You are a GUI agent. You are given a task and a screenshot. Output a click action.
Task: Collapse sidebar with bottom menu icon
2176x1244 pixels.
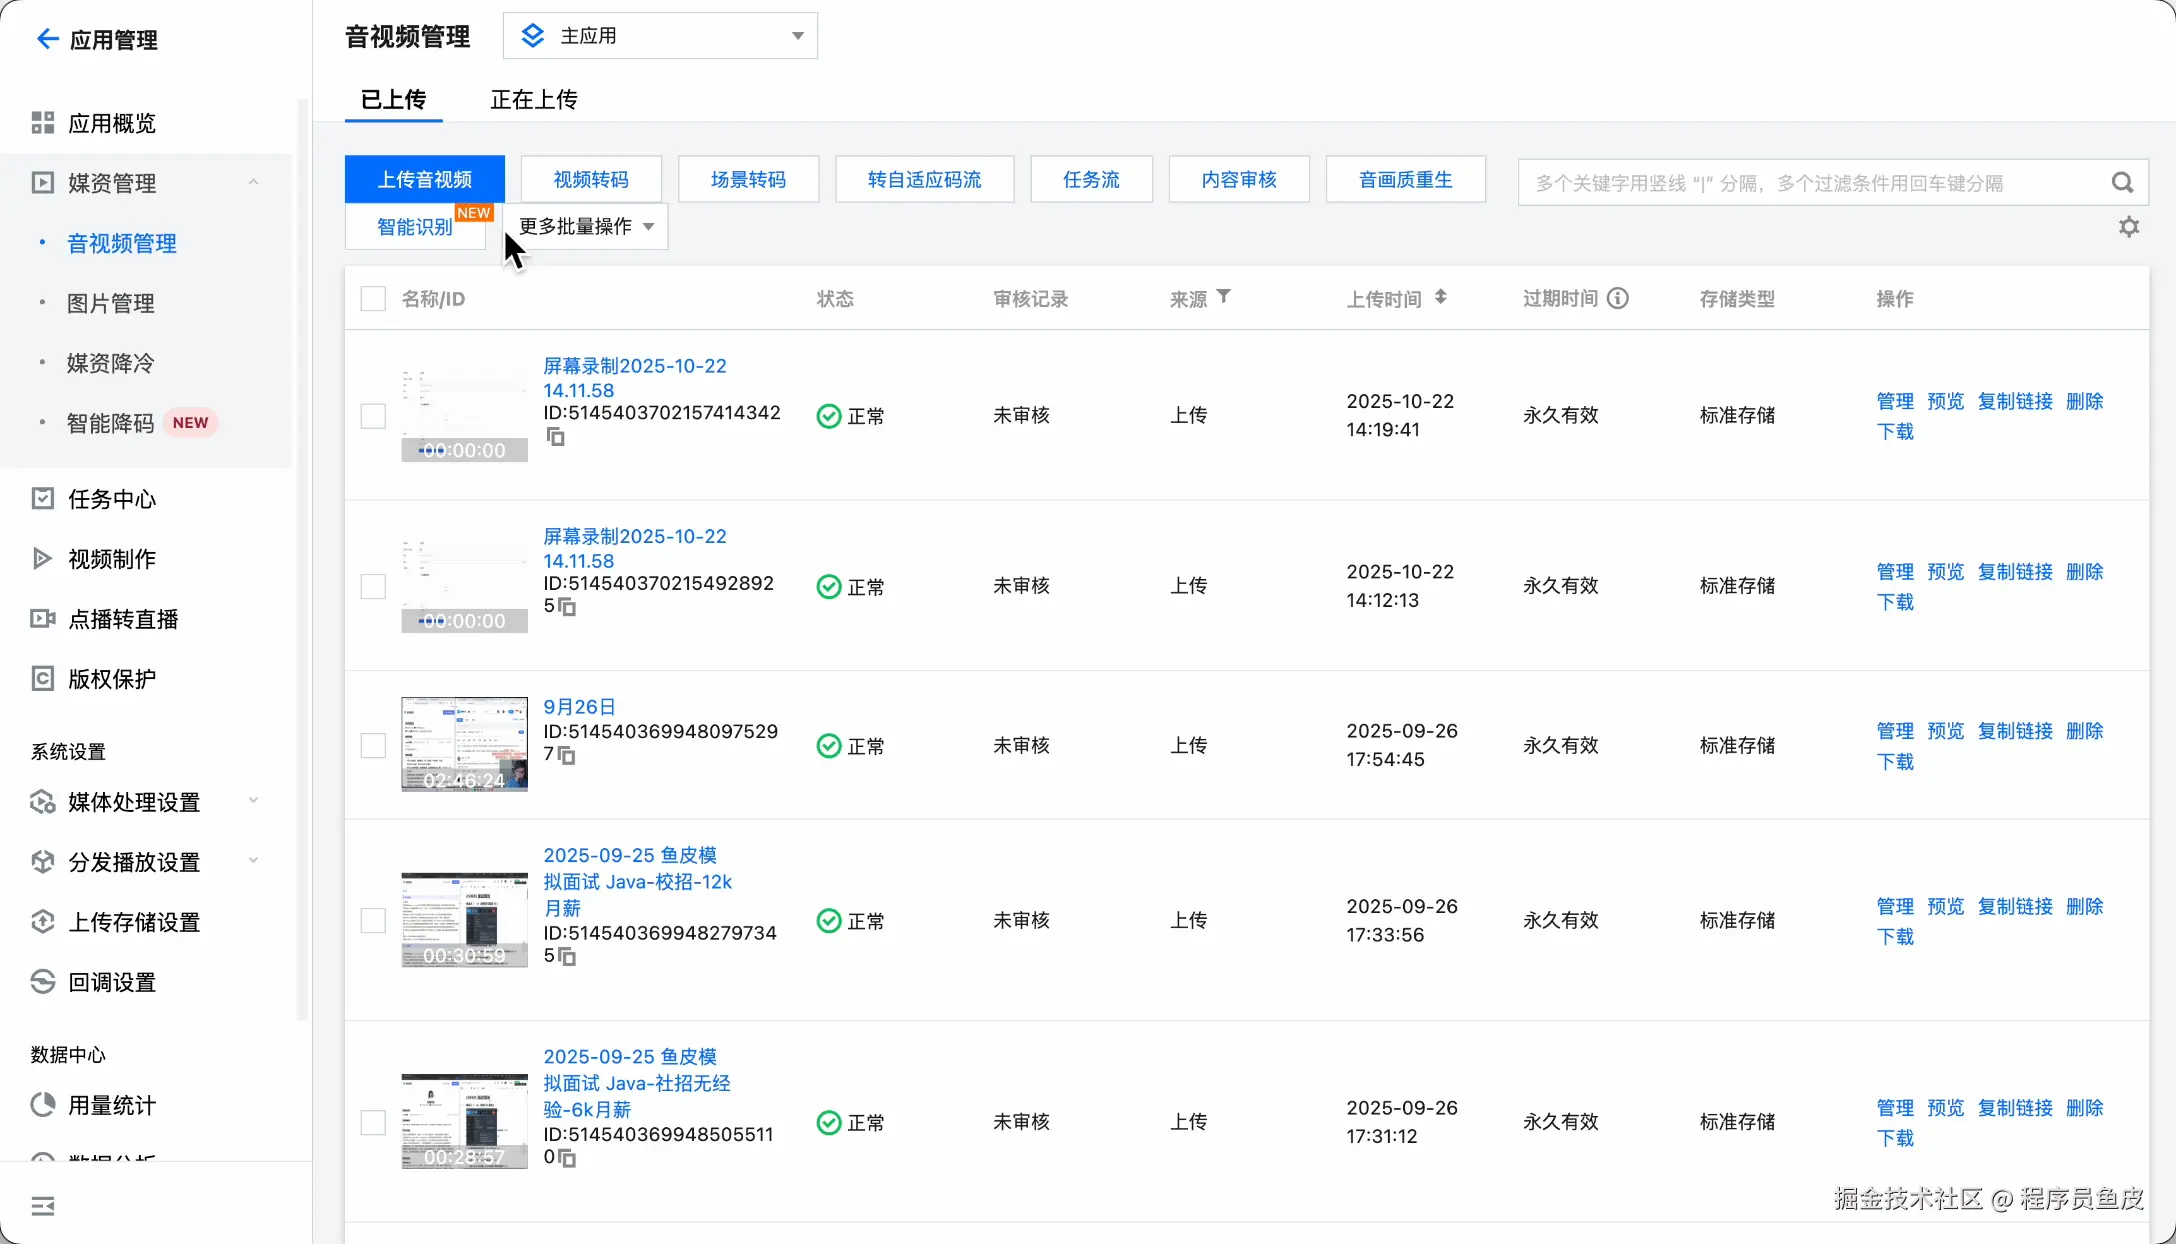tap(43, 1206)
